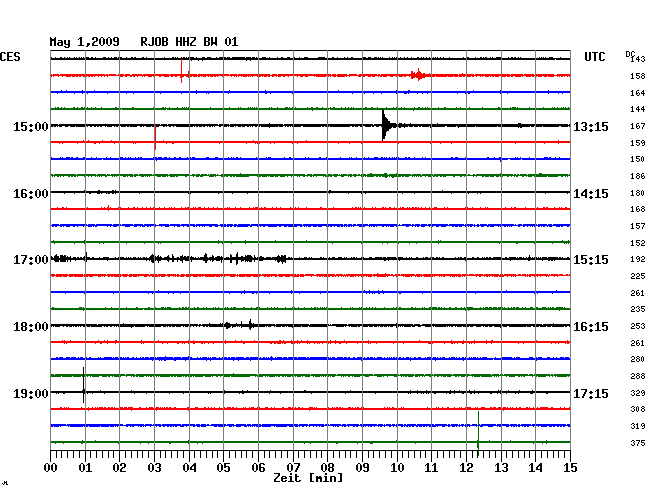Click minute tick label 05
This screenshot has height=494, width=650.
[223, 467]
